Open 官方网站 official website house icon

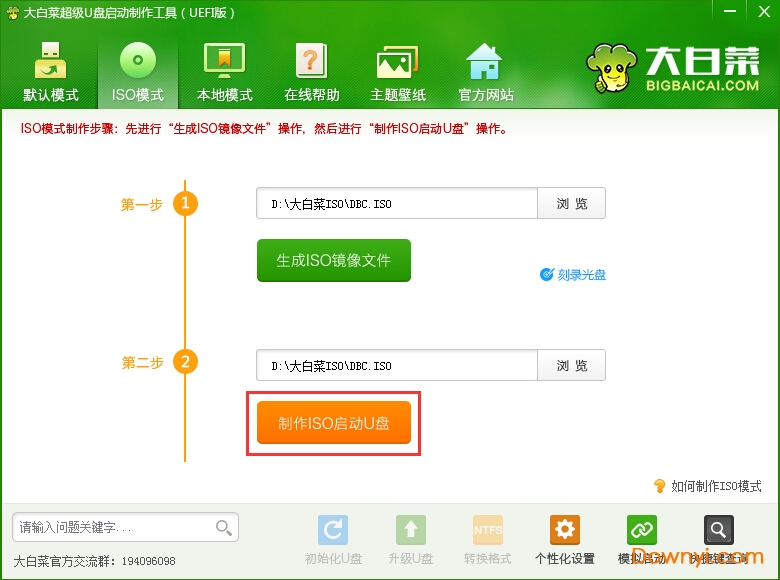pyautogui.click(x=485, y=72)
